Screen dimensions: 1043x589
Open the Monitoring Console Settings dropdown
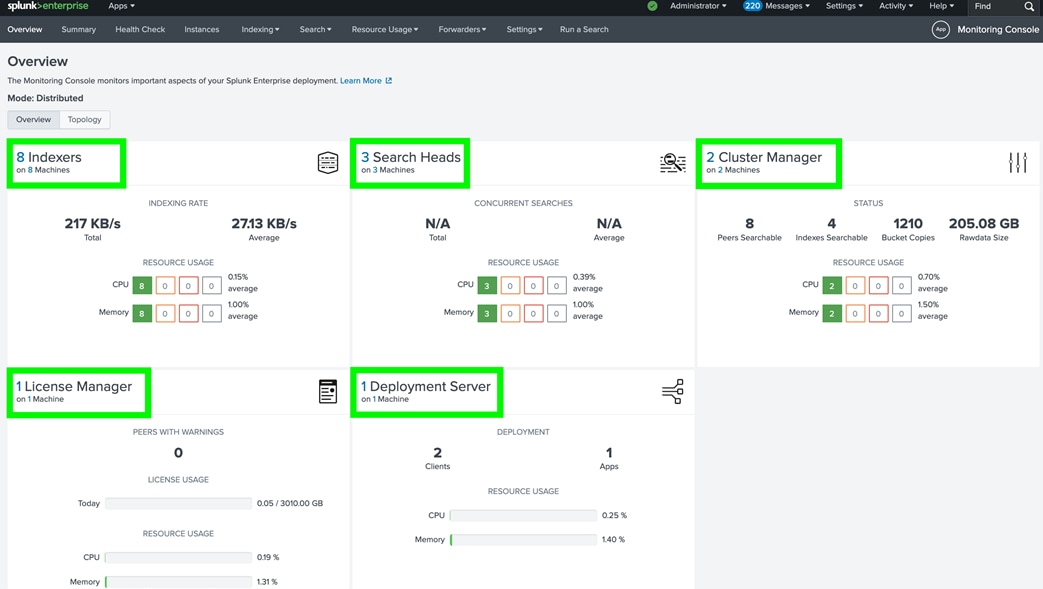click(x=524, y=29)
